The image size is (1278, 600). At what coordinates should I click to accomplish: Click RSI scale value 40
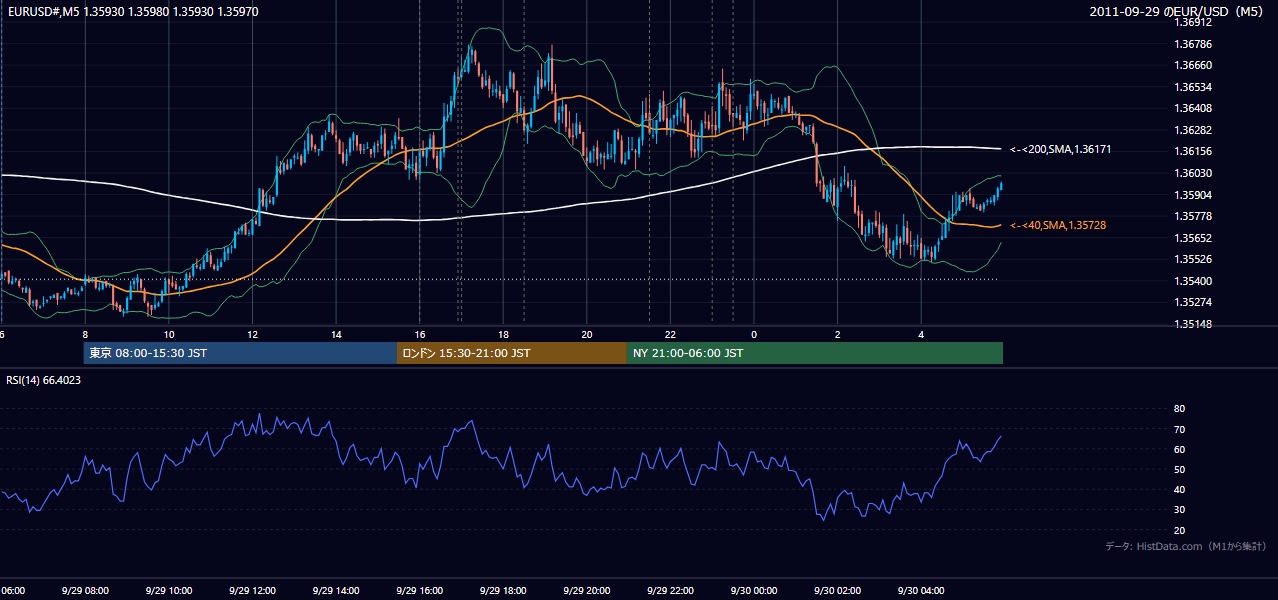1179,489
